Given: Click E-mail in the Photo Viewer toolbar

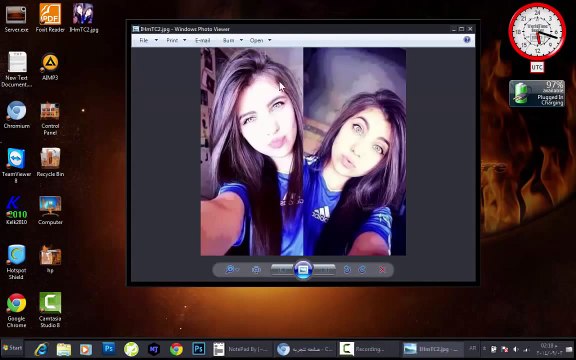Looking at the screenshot, I should (x=202, y=40).
